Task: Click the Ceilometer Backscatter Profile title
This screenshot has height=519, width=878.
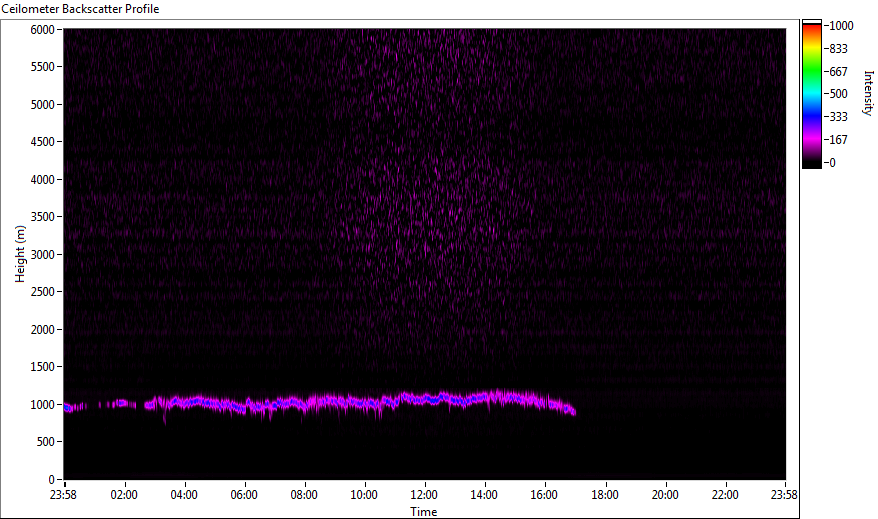Action: coord(80,9)
